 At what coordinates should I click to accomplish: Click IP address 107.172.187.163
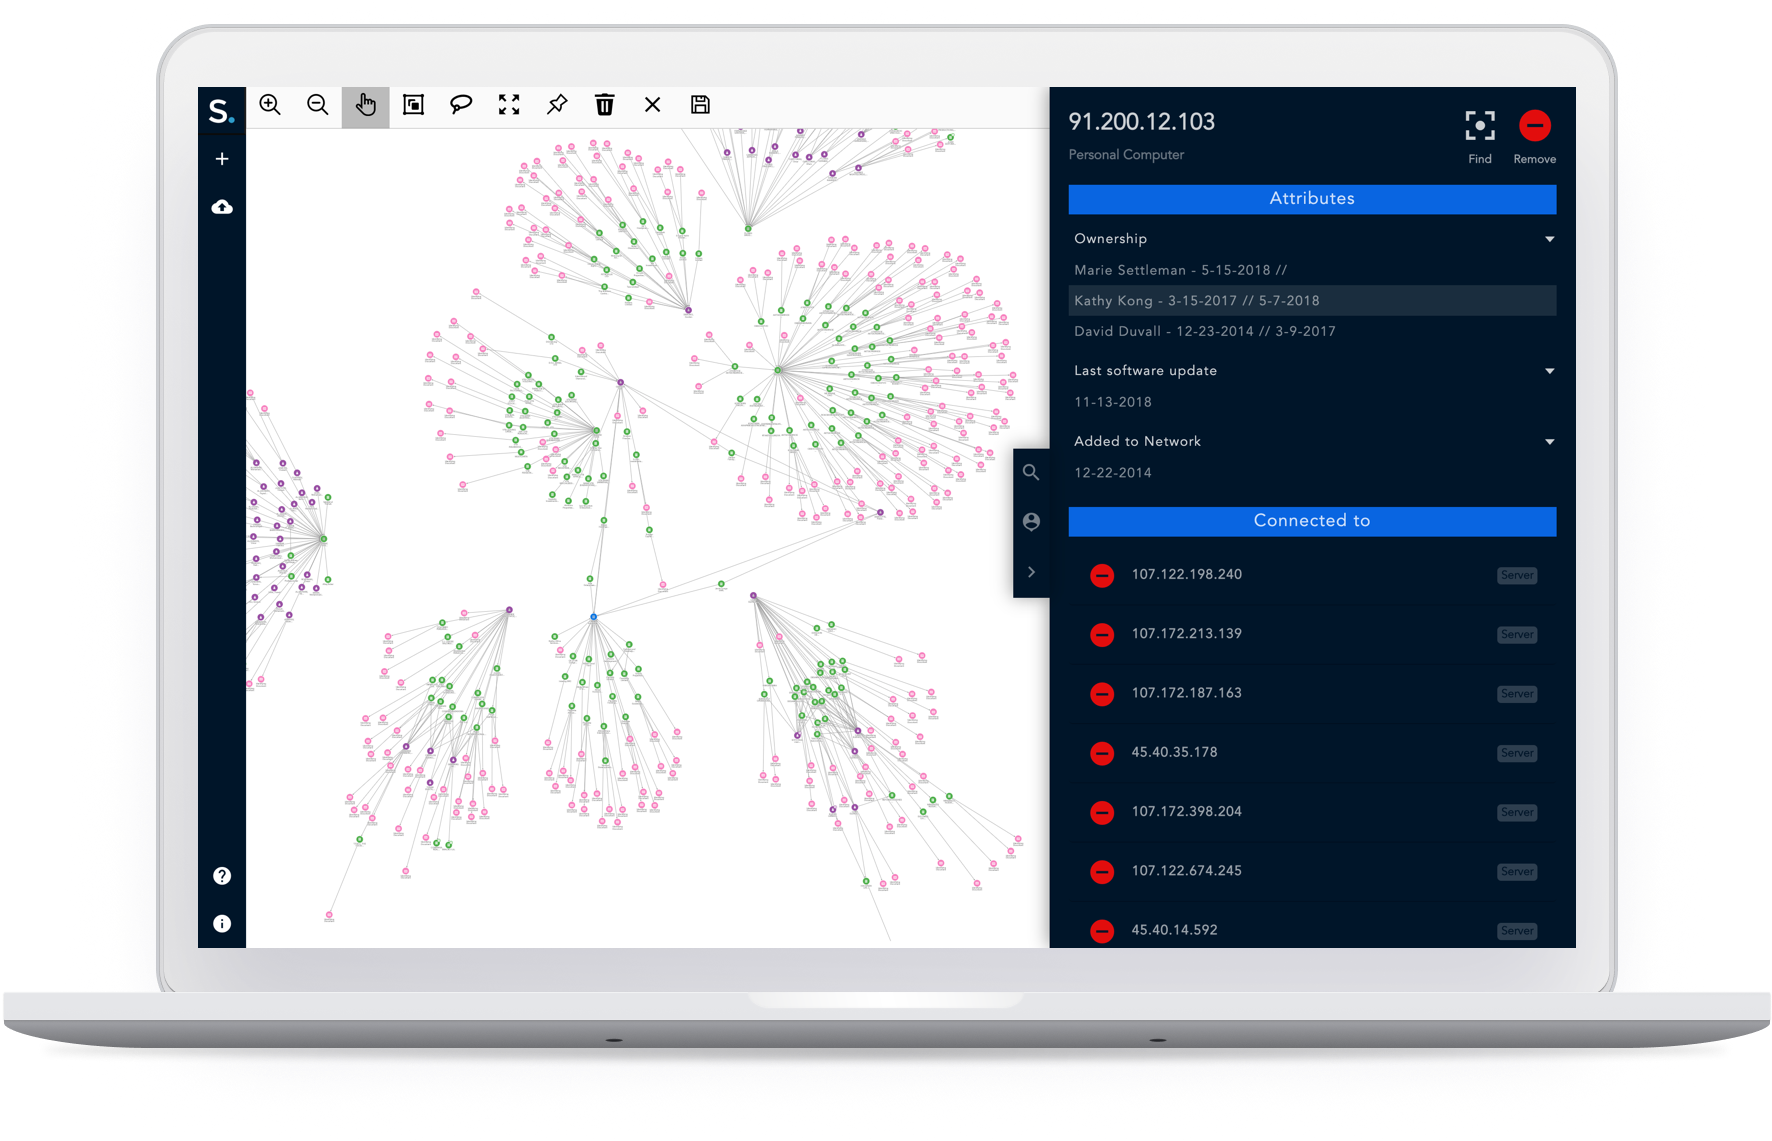1186,693
